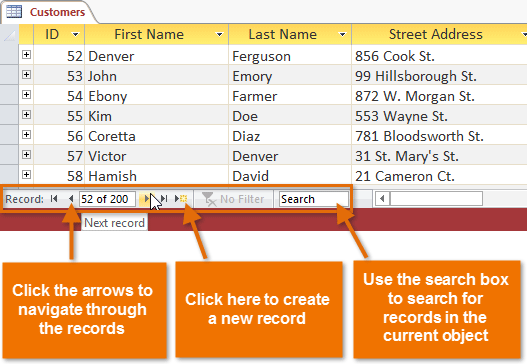Screen dimensions: 527x364
Task: Click the first name cell Kim
Action: coord(156,116)
